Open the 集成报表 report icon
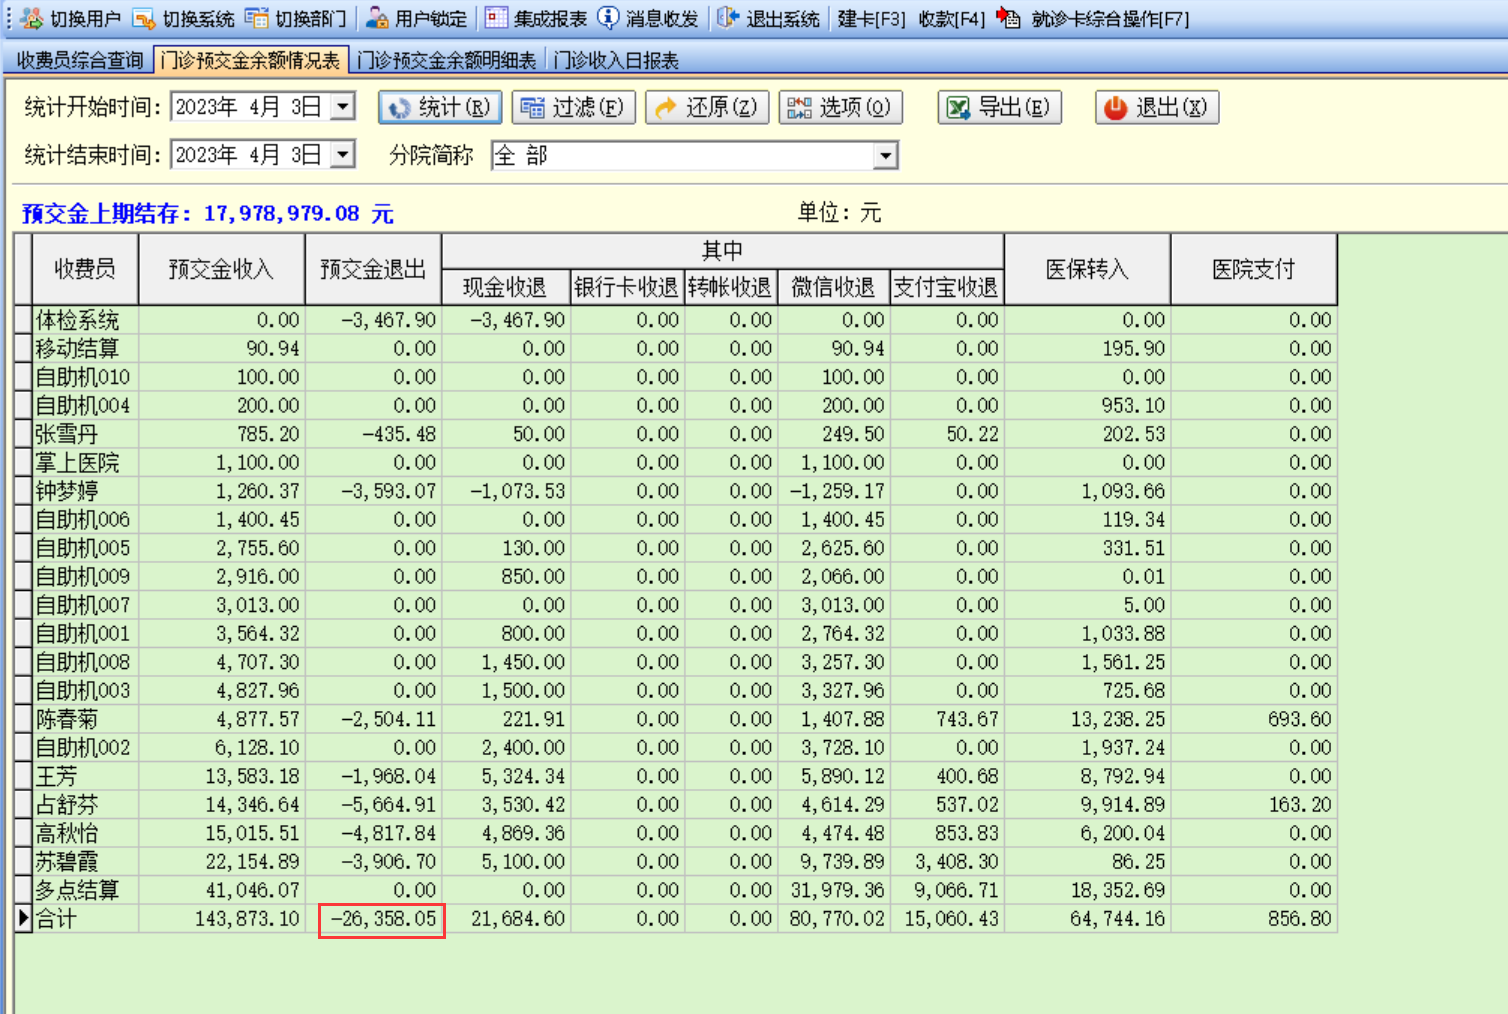The height and width of the screenshot is (1014, 1508). (x=497, y=18)
